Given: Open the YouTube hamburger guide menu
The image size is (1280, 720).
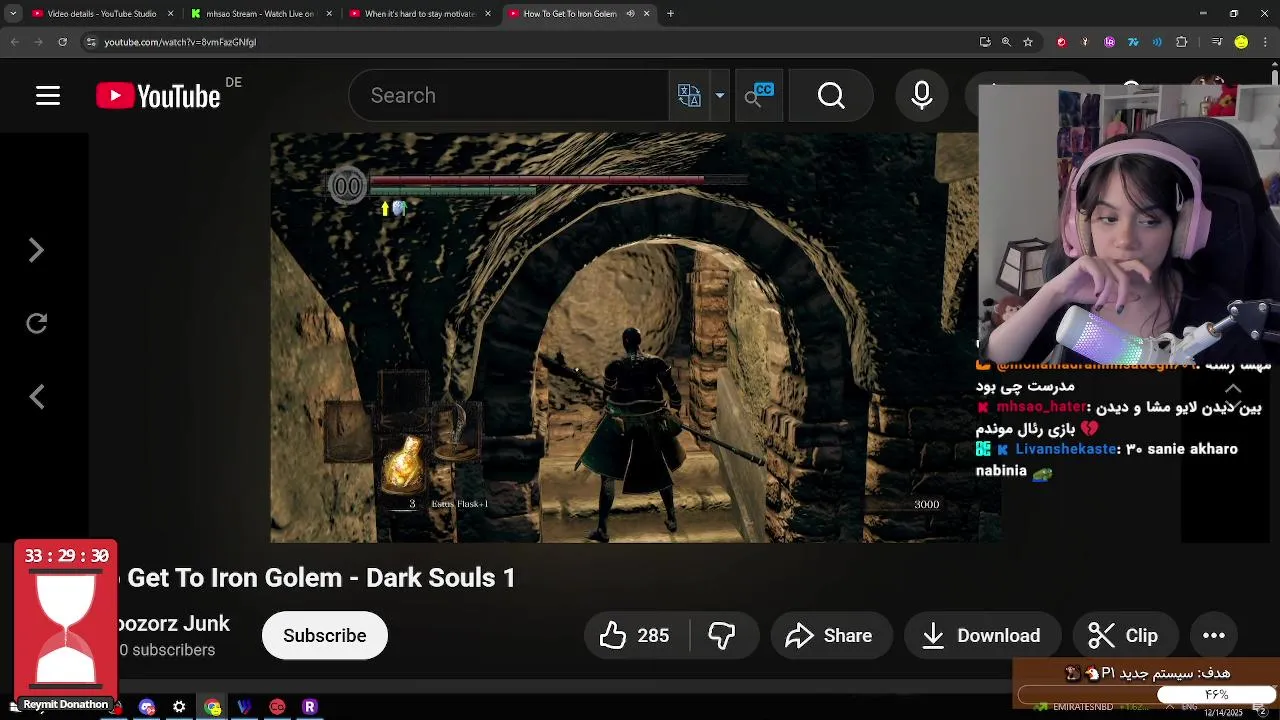Looking at the screenshot, I should pyautogui.click(x=48, y=96).
